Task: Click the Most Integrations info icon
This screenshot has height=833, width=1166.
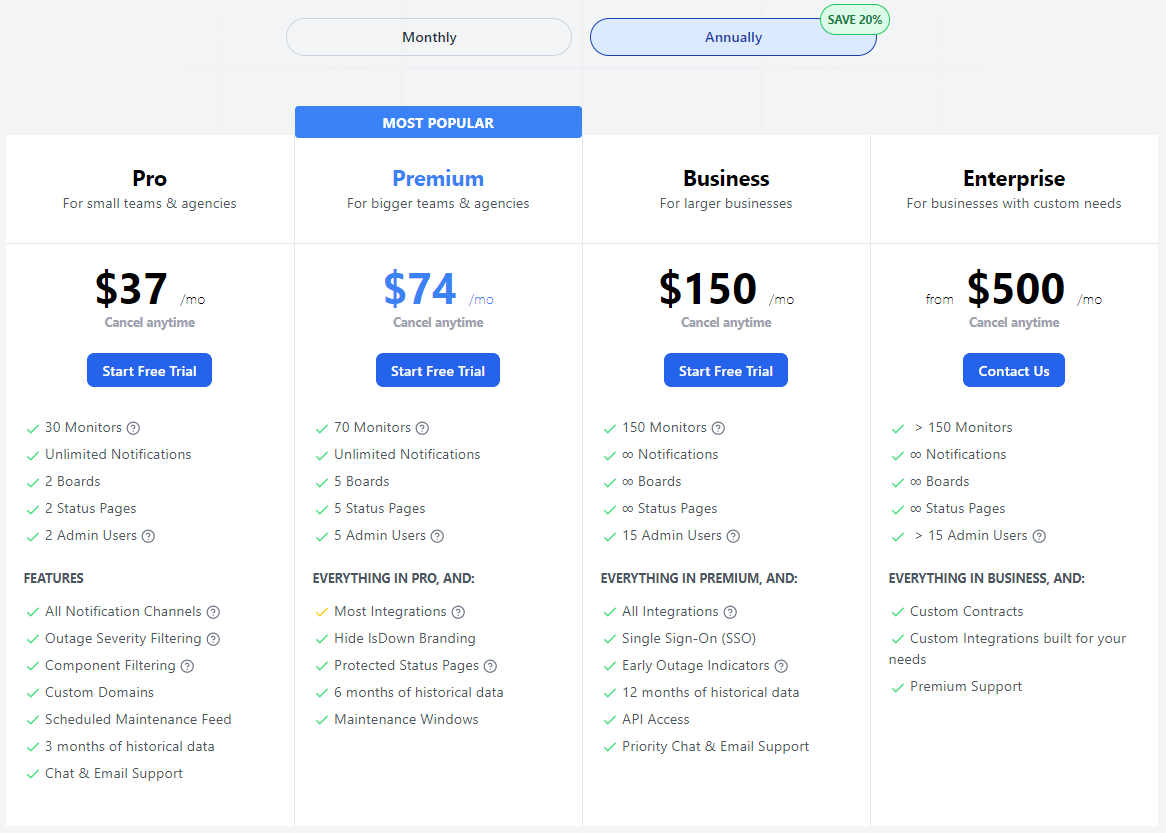Action: [x=457, y=611]
